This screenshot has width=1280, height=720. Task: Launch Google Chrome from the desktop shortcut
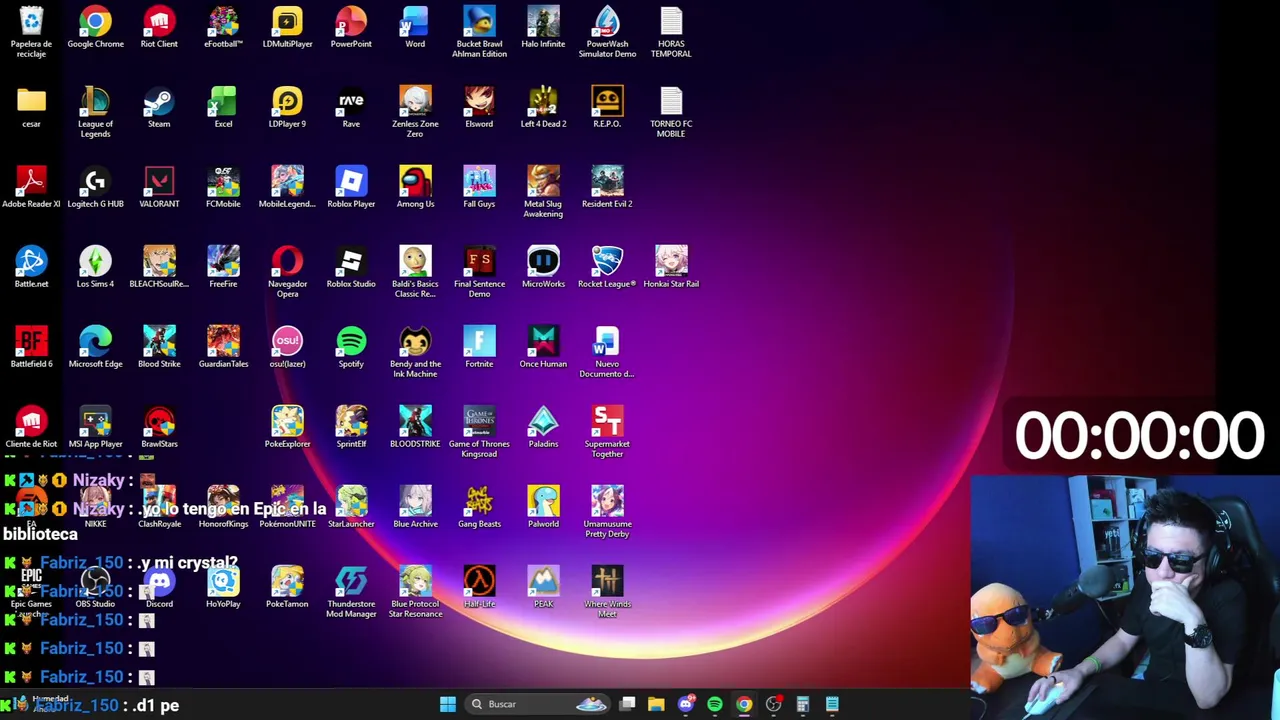[95, 28]
